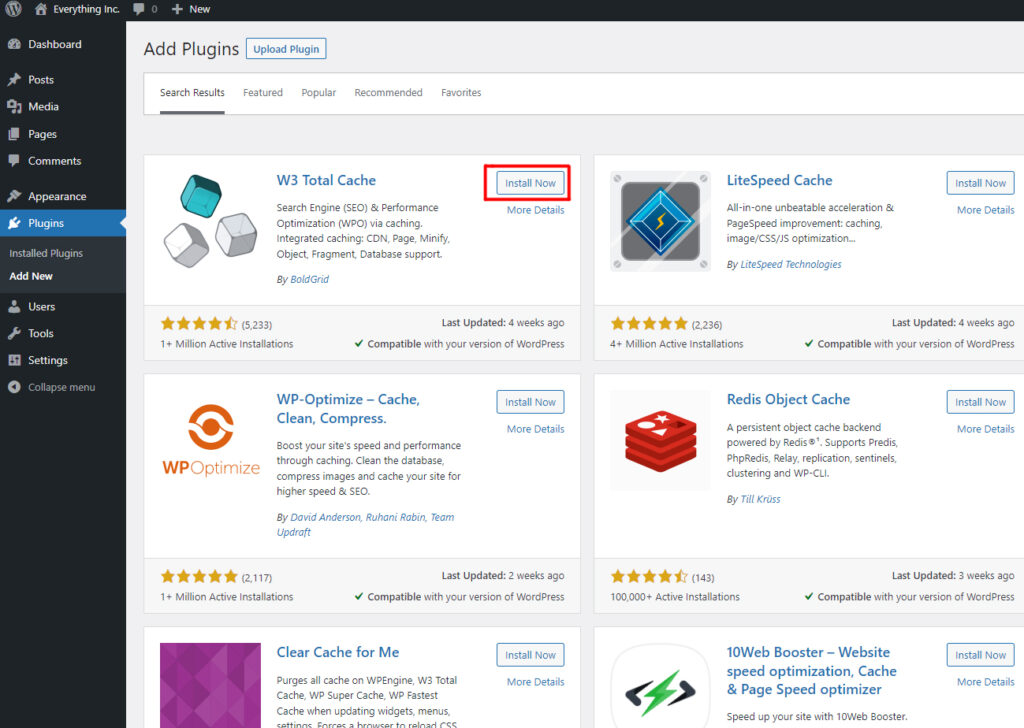Open More Details for LiteSpeed Cache
This screenshot has height=728, width=1024.
coord(985,210)
